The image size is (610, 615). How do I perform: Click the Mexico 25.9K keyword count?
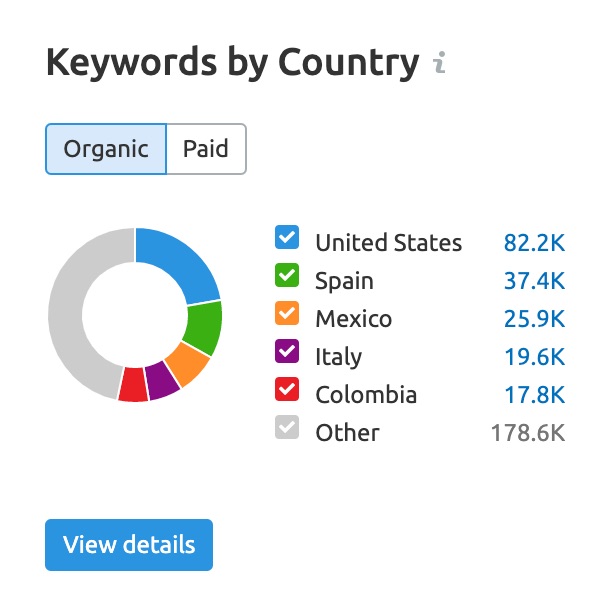pyautogui.click(x=534, y=319)
